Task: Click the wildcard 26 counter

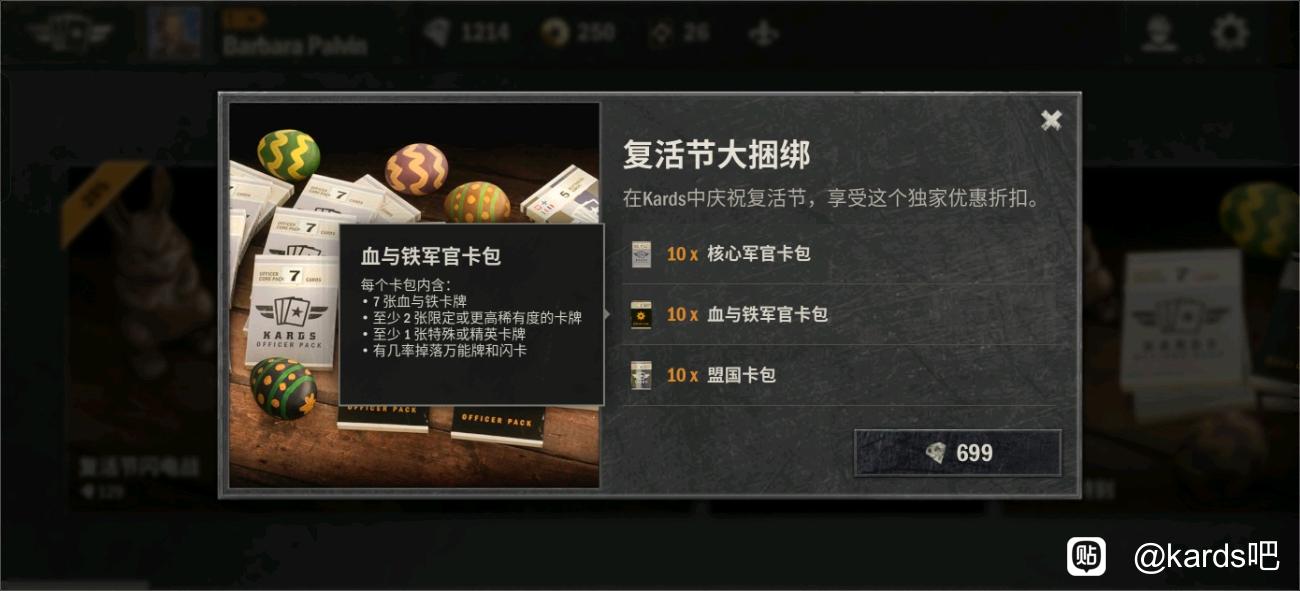Action: coord(680,33)
